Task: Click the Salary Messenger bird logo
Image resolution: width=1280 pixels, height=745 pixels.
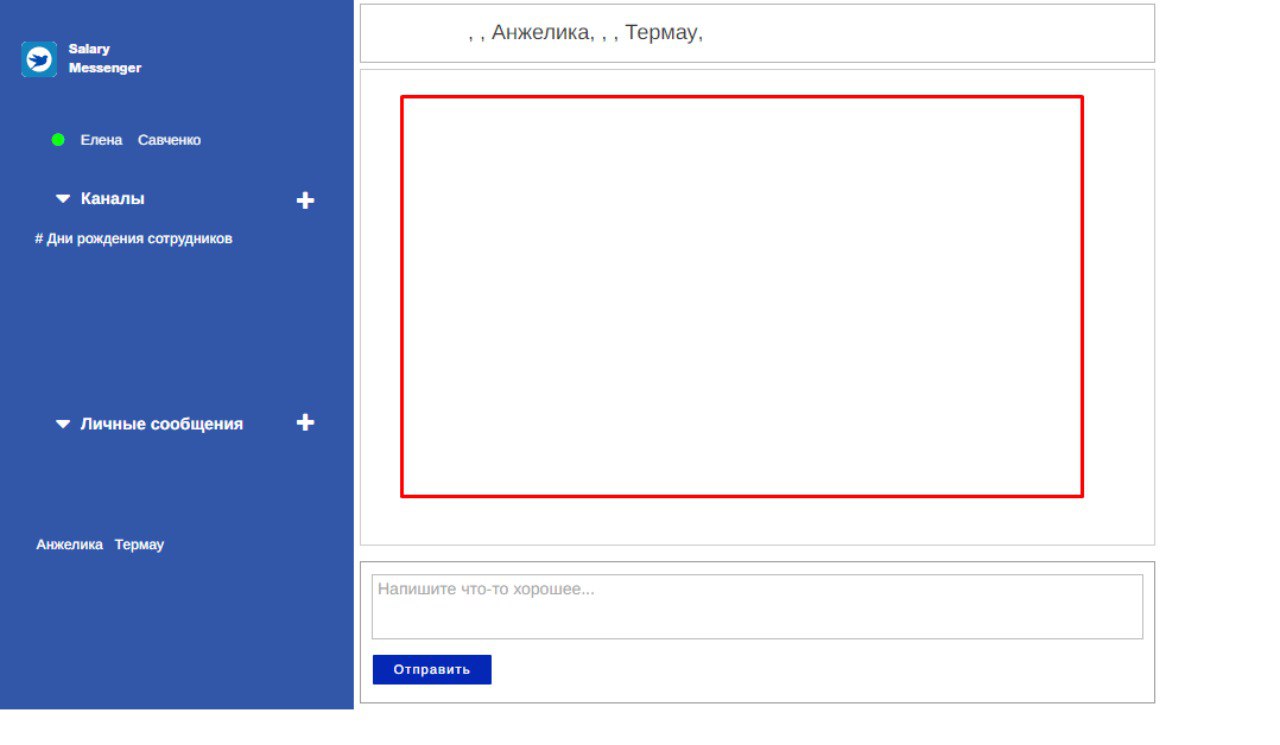Action: [x=39, y=59]
